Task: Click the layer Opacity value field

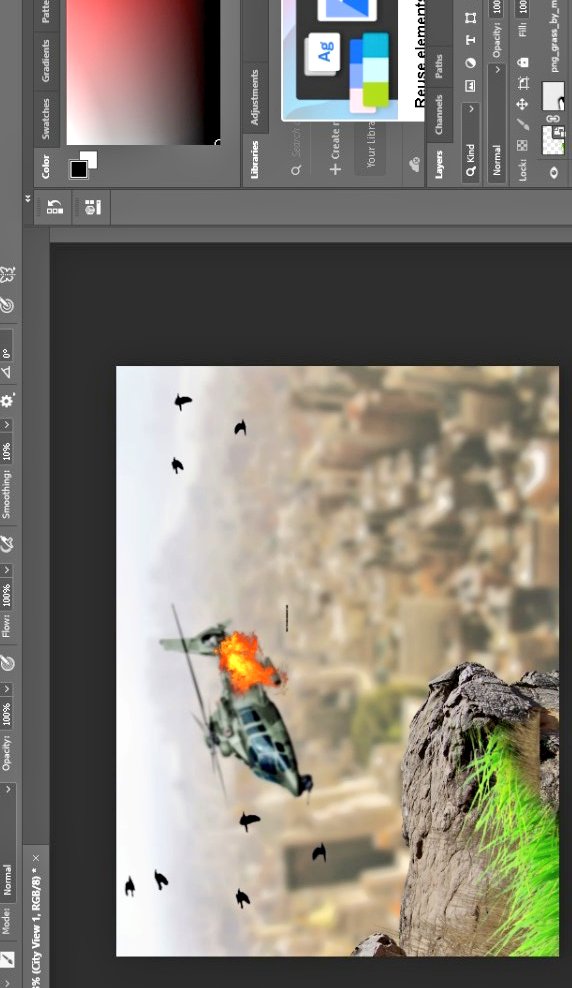Action: 496,8
